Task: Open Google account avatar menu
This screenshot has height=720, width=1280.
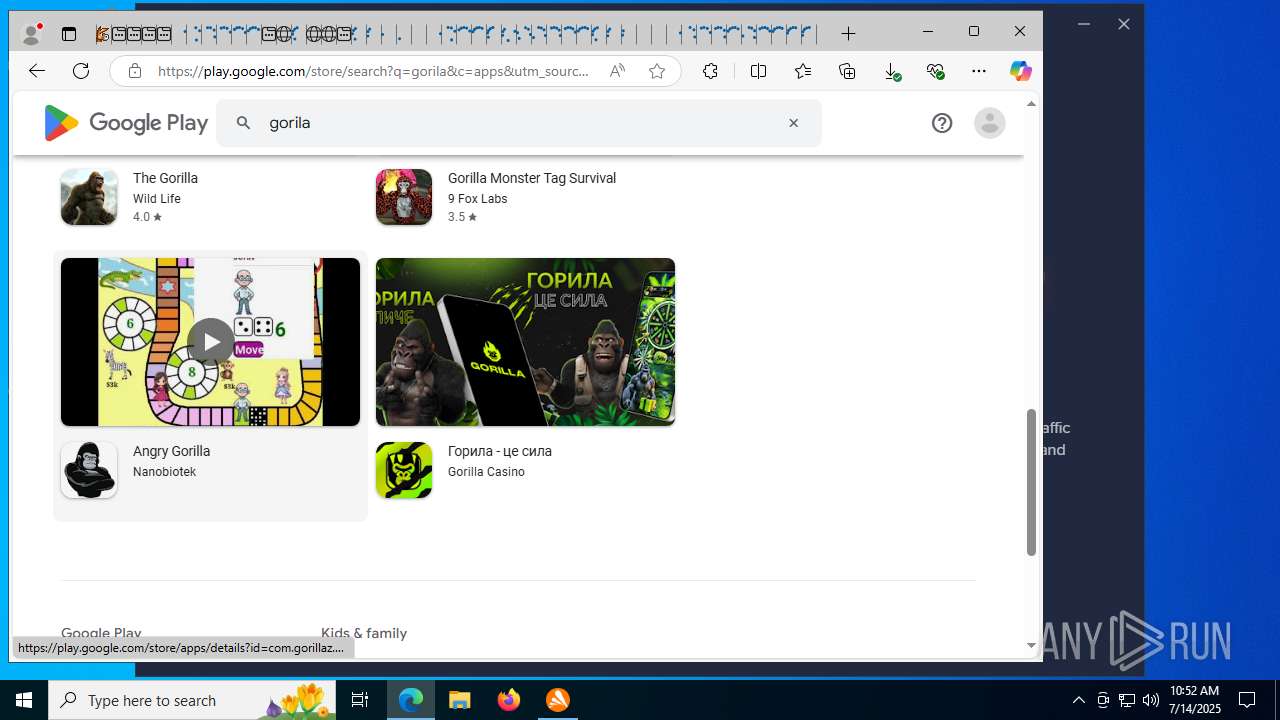Action: [x=990, y=123]
